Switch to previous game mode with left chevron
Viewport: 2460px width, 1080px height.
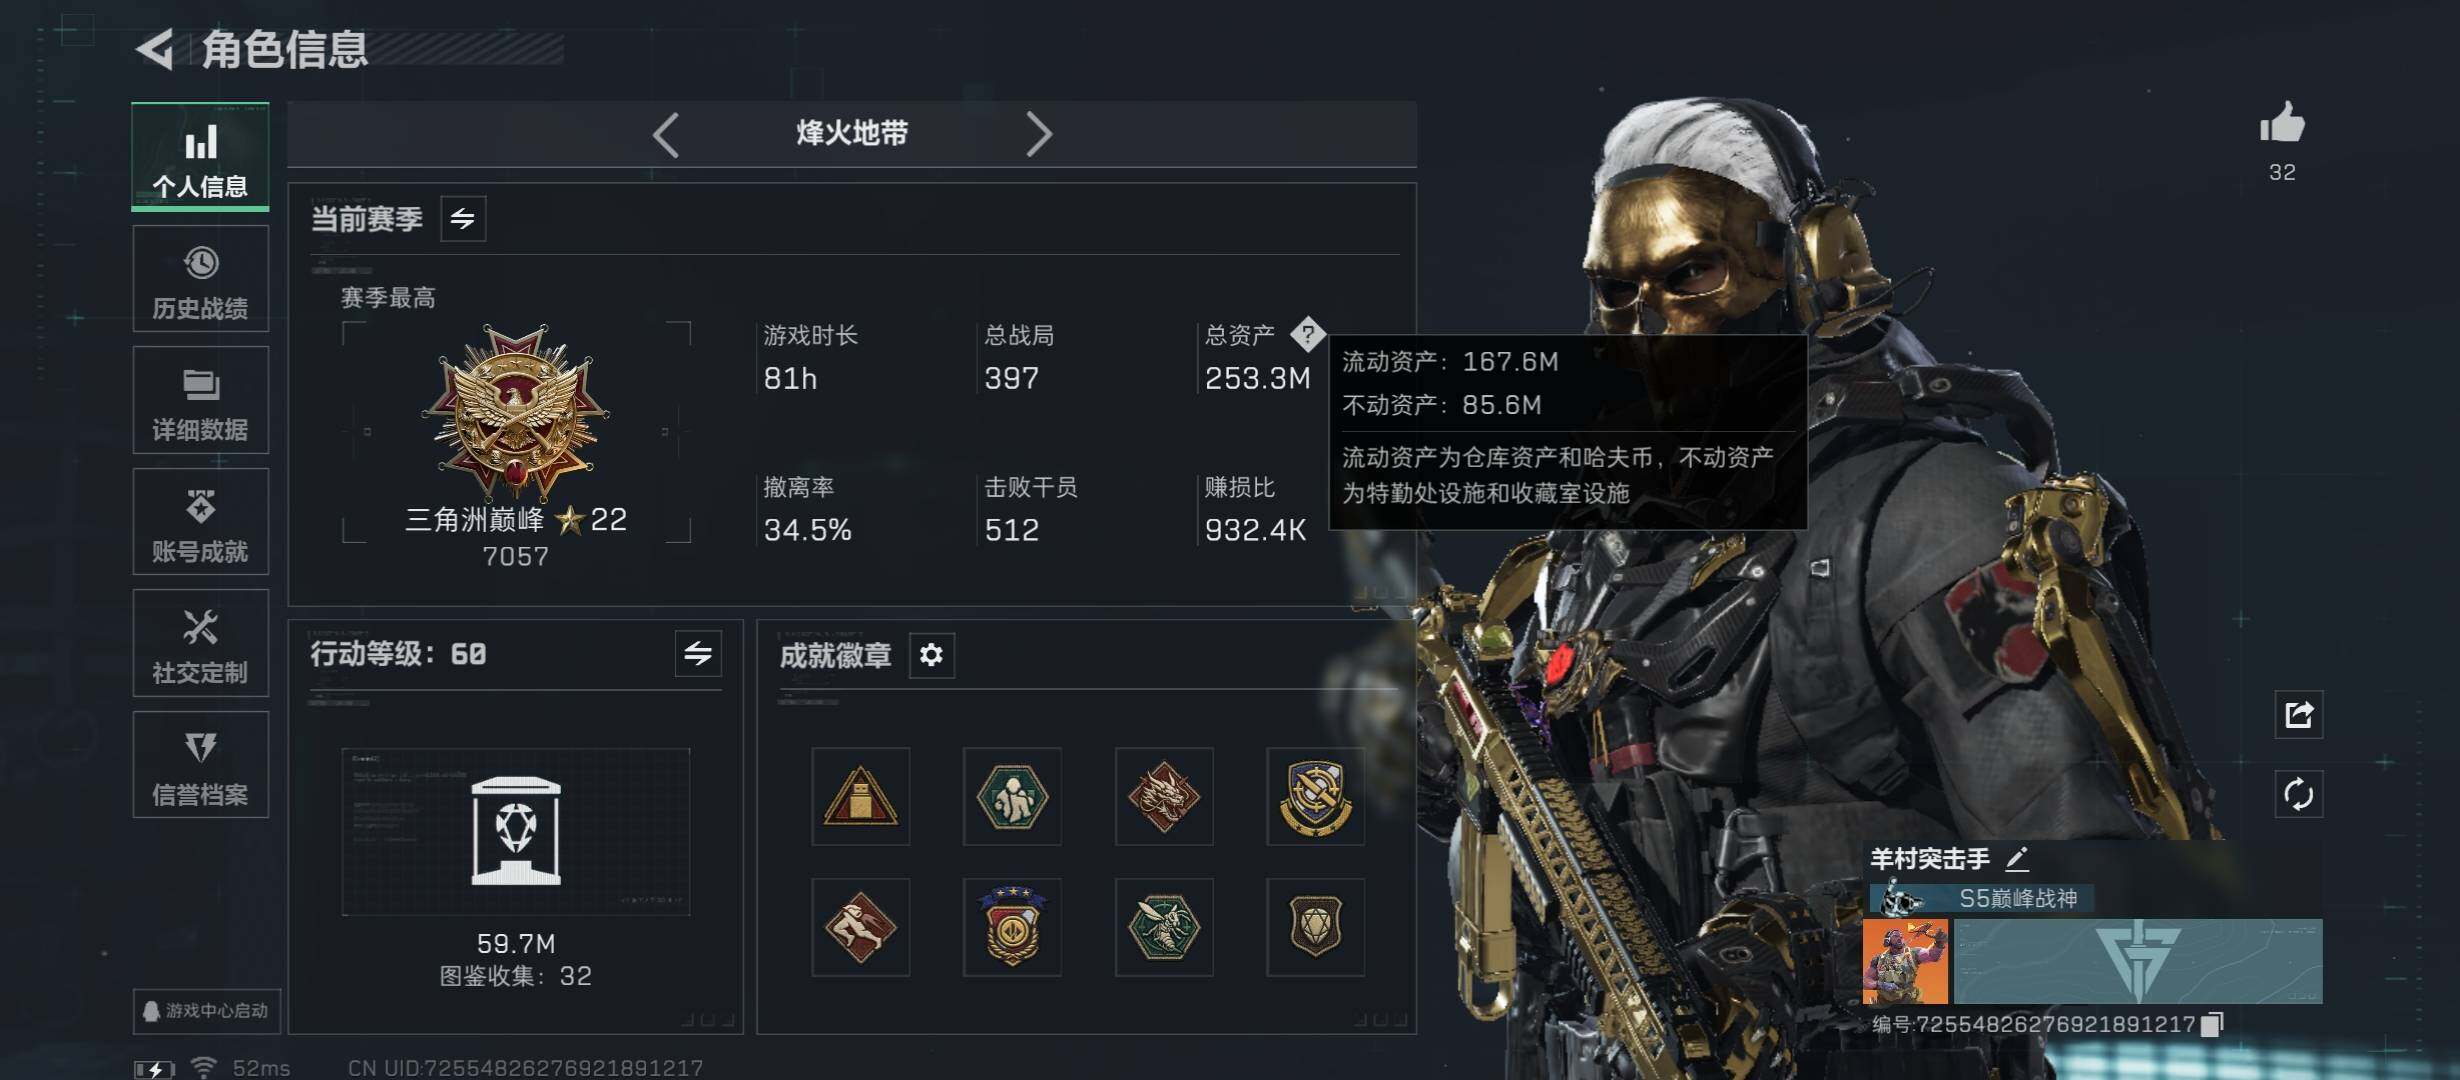666,134
